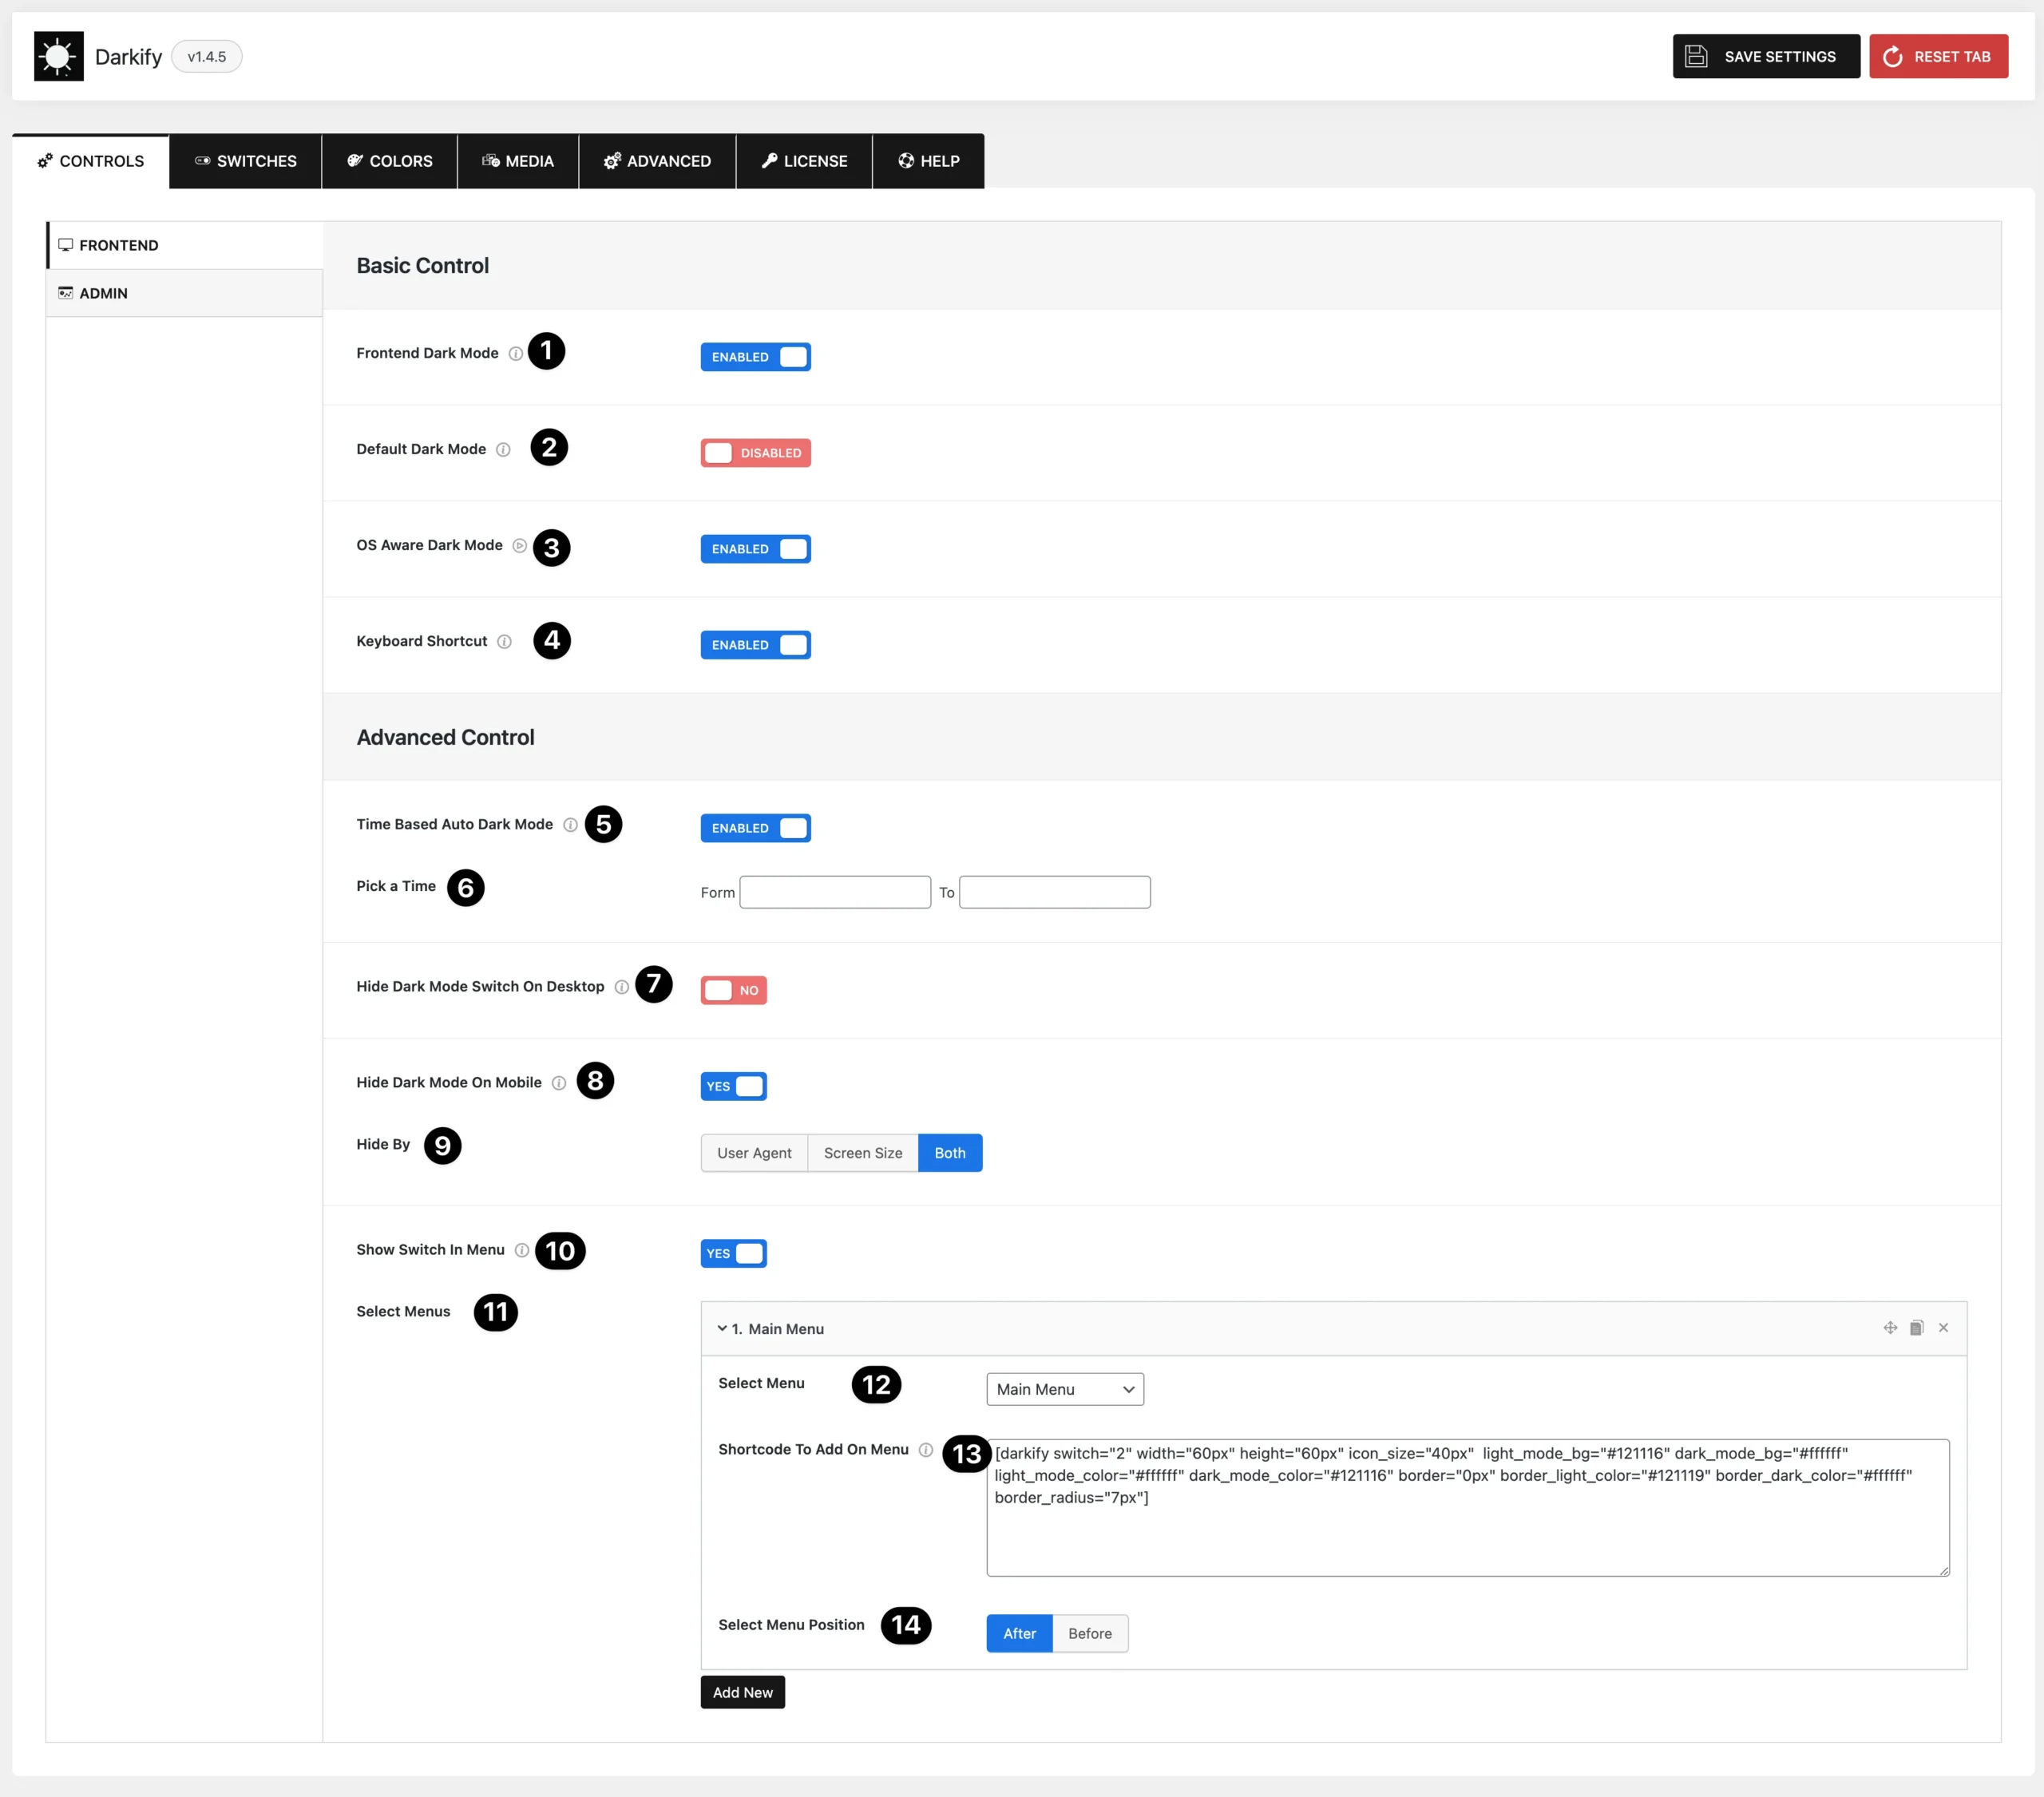Switch to the Advanced tab

(x=657, y=161)
